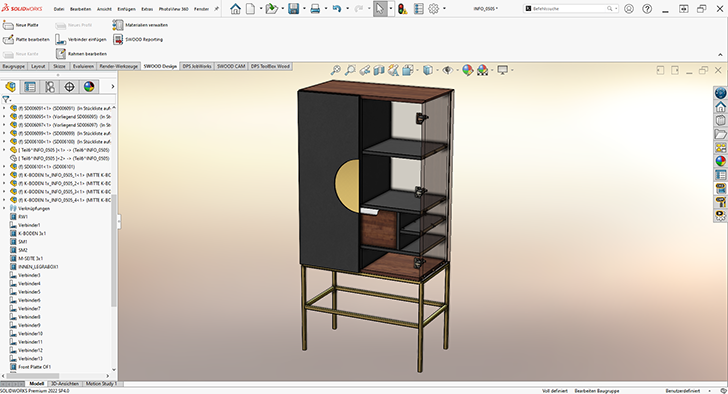This screenshot has width=728, height=394.
Task: Open the File Explorer folder icon in task pane
Action: [x=721, y=134]
